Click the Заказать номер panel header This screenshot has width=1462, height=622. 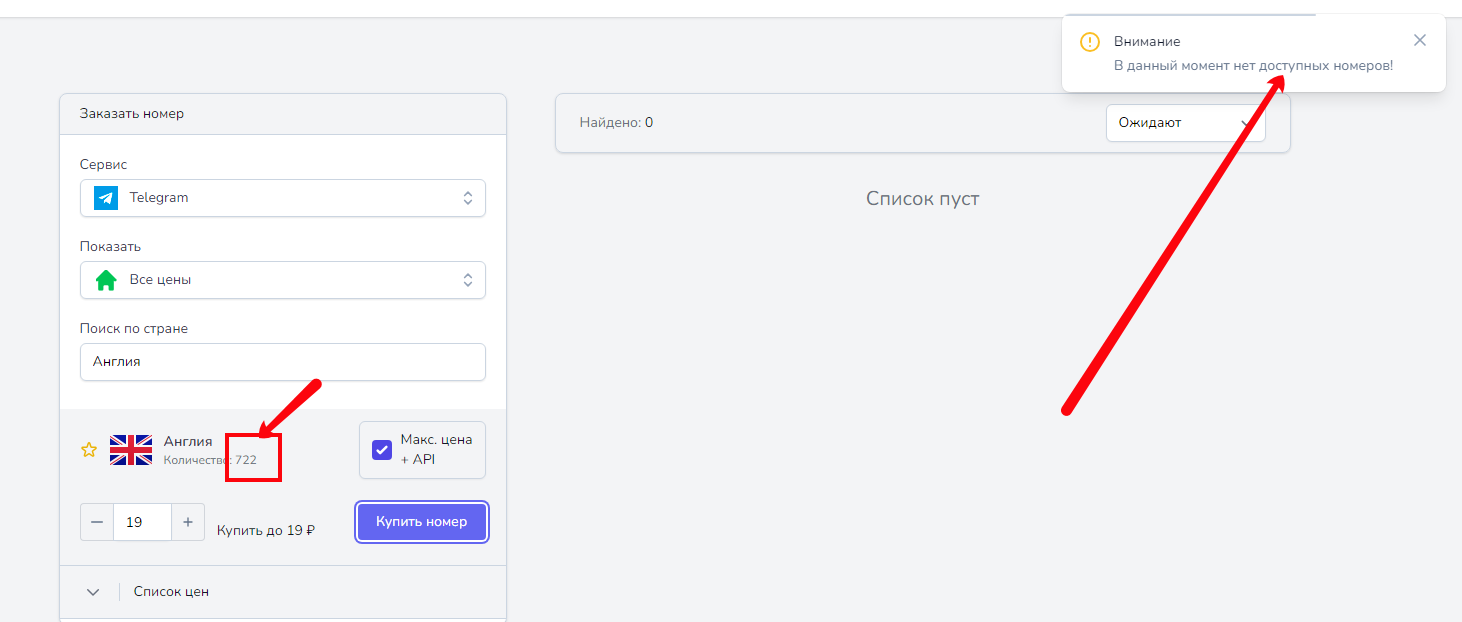point(132,114)
